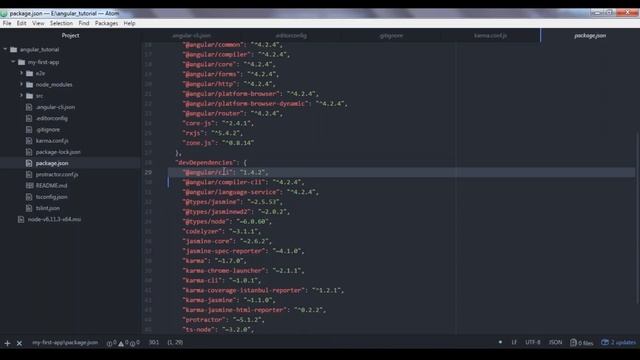The width and height of the screenshot is (640, 360).
Task: Open protractor.conf.js in the tree
Action: point(57,174)
